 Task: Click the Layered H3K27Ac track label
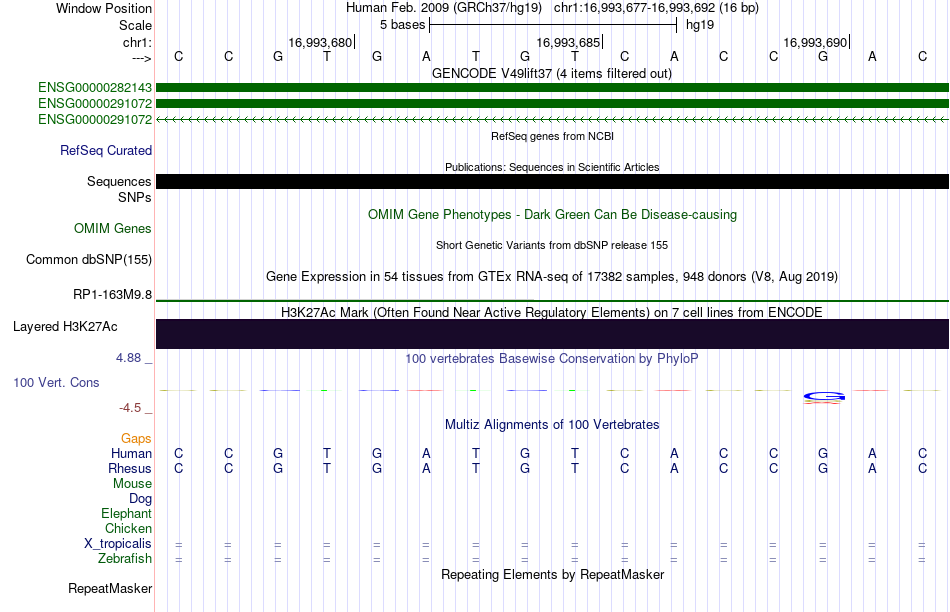65,327
